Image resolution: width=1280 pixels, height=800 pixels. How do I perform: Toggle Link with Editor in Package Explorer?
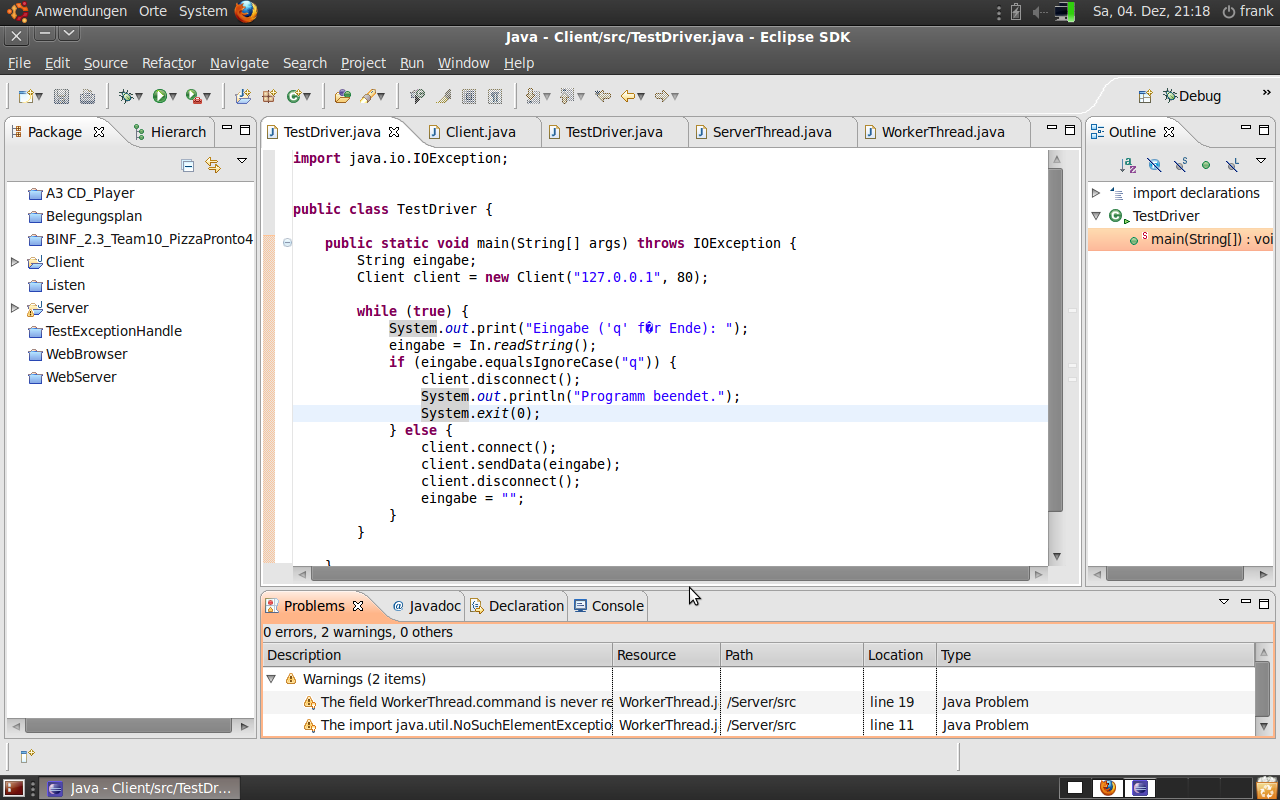(212, 165)
